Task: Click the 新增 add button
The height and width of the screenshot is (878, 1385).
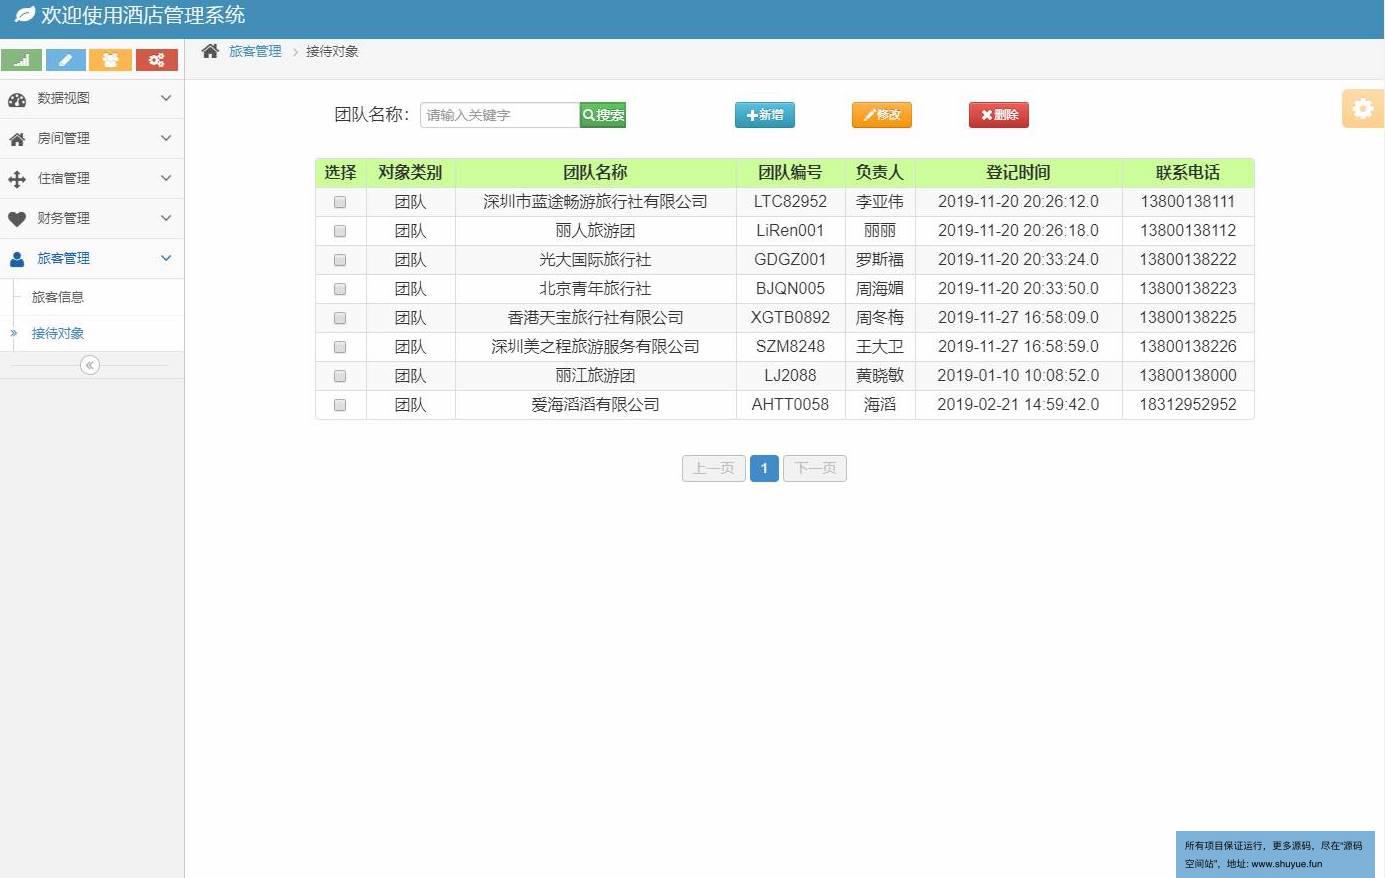Action: tap(765, 115)
